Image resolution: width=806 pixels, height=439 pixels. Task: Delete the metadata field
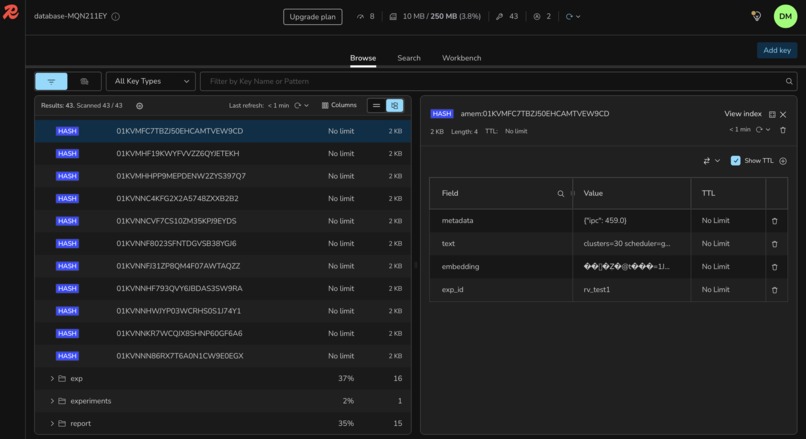pyautogui.click(x=775, y=221)
